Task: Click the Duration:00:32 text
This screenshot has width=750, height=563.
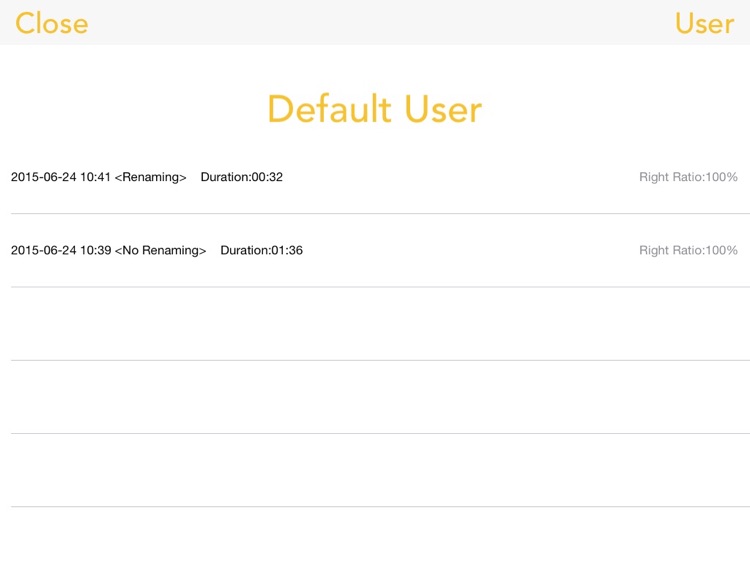Action: (x=241, y=177)
